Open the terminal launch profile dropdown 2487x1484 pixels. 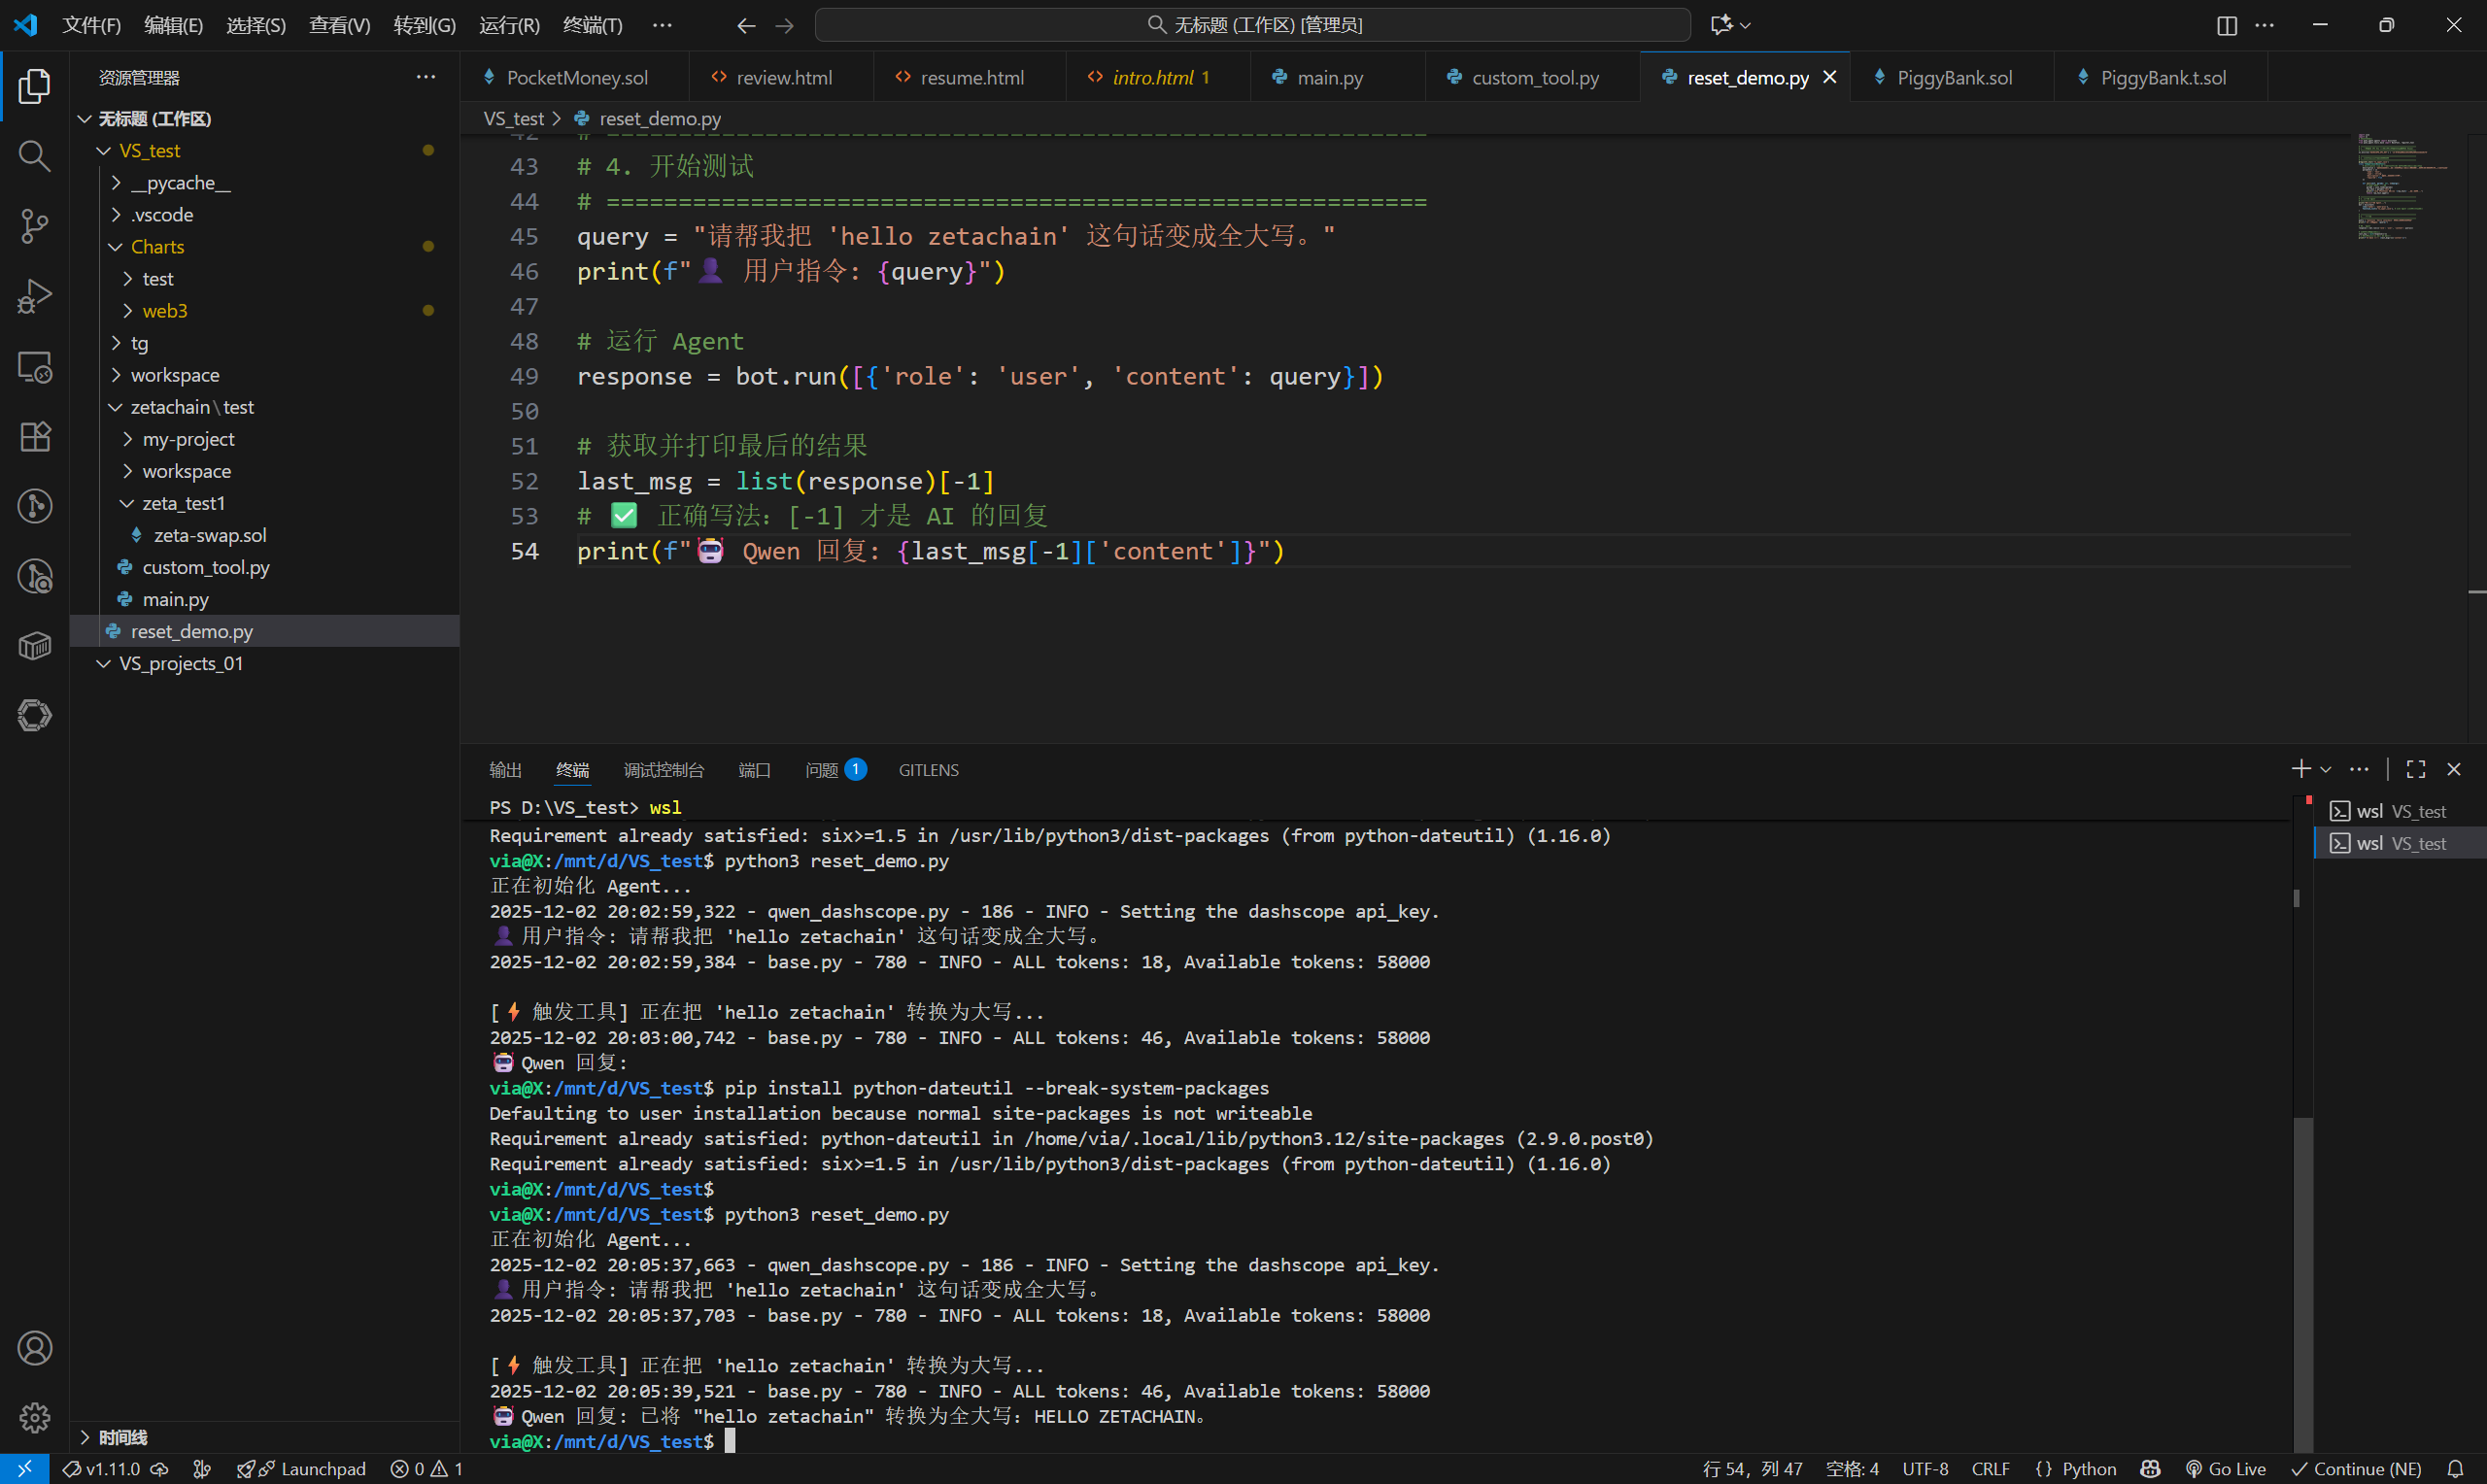[x=2326, y=769]
